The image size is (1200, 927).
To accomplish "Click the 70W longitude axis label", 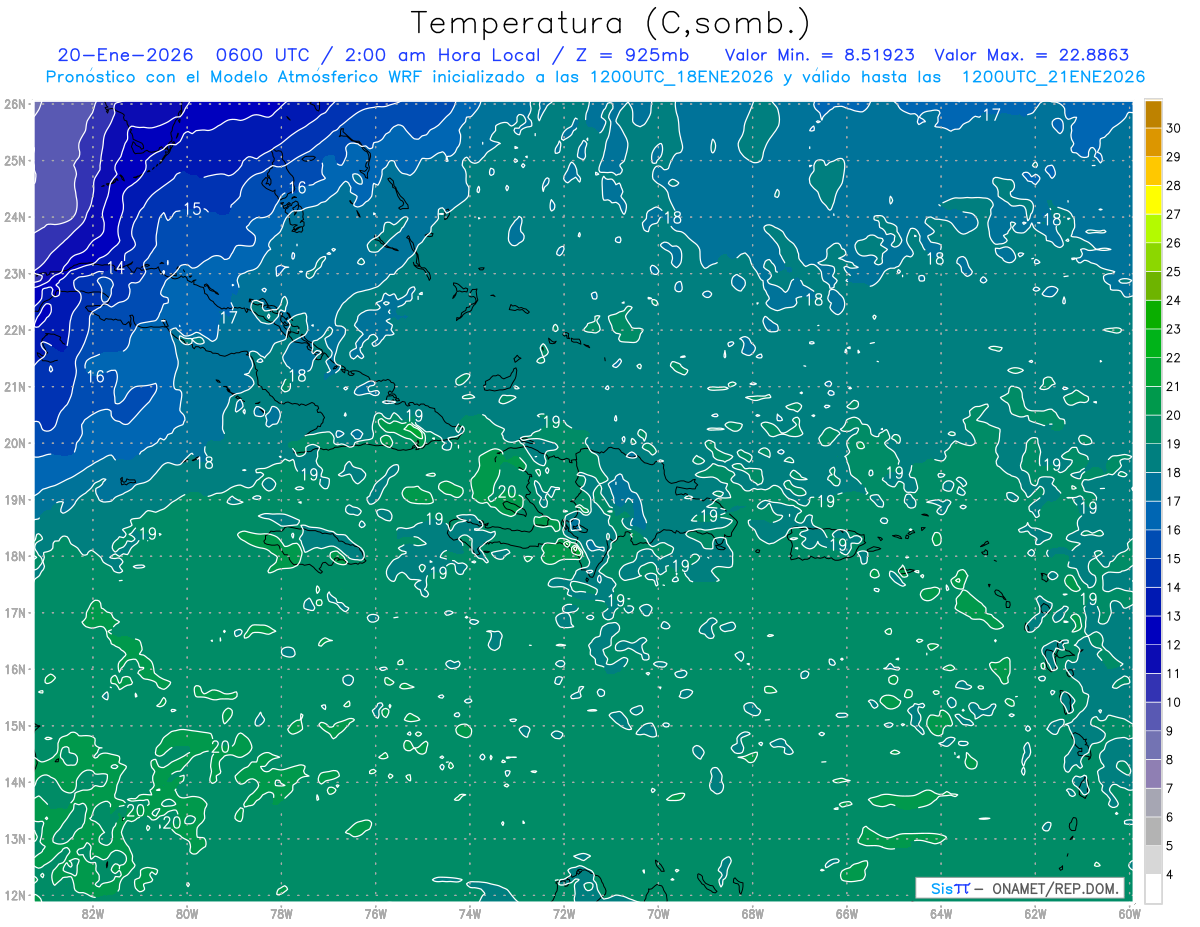I will coord(658,912).
